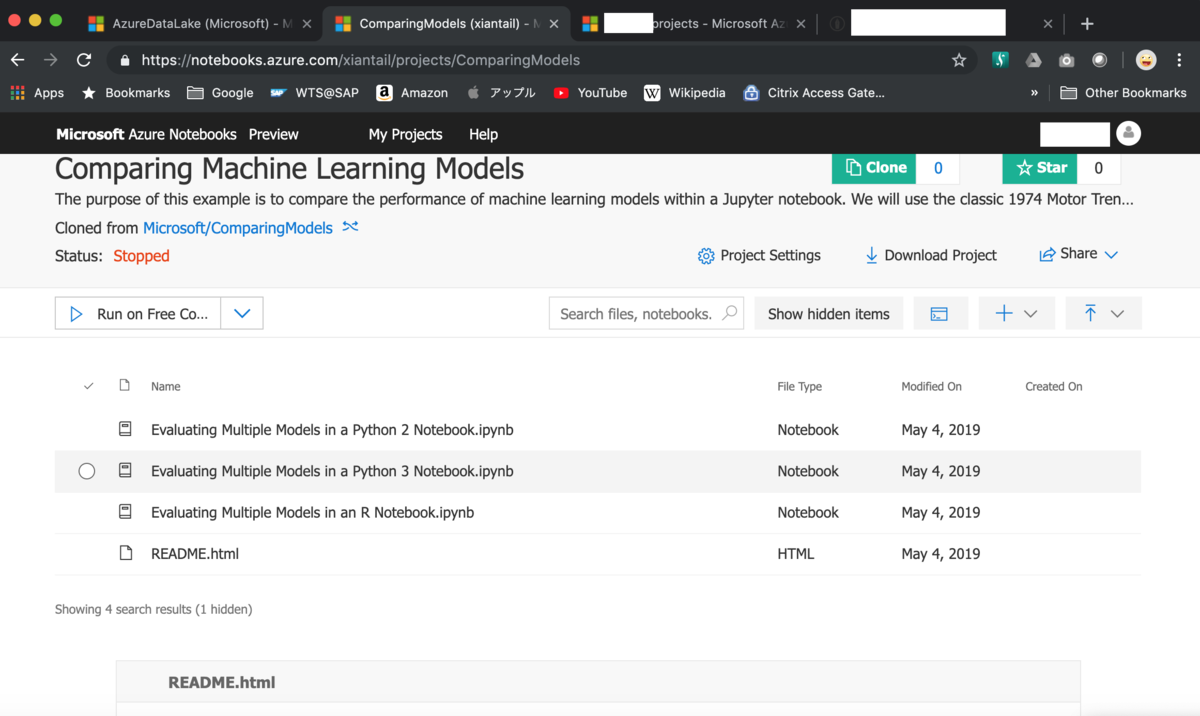Select the Python 3 Notebook row radio button

point(87,471)
